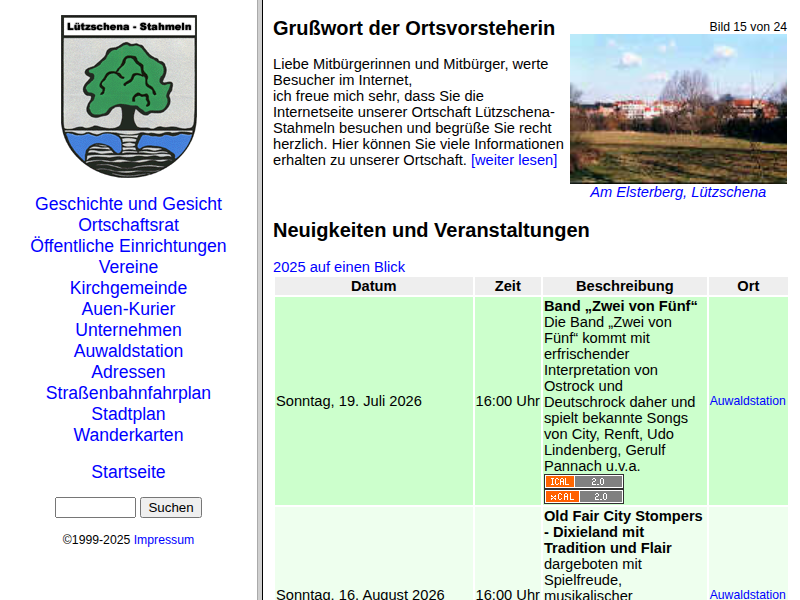
Task: Open the Am Elsterberg landscape photo
Action: tap(678, 109)
